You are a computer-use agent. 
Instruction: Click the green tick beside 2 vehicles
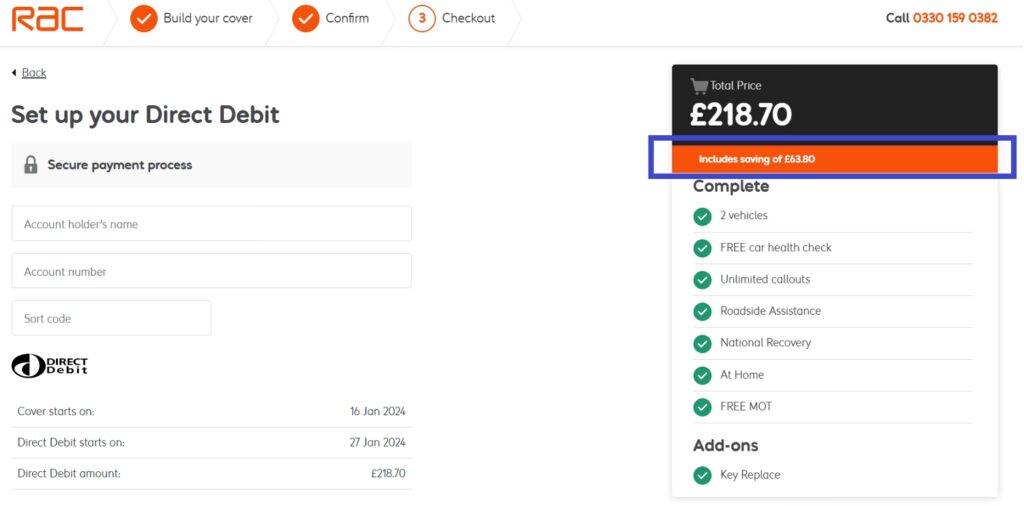(703, 216)
